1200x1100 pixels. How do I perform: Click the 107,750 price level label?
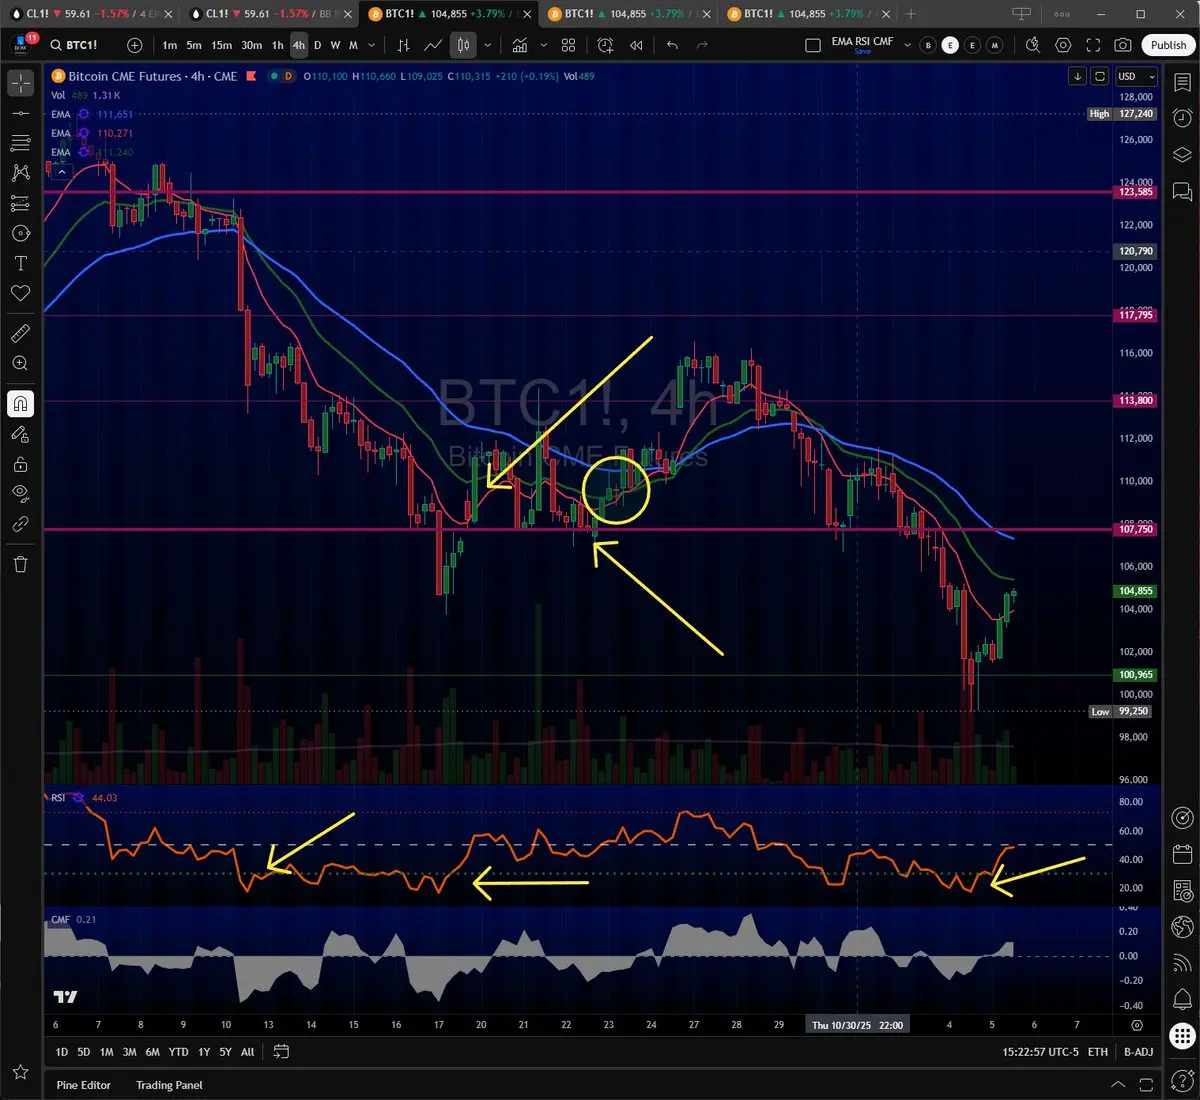(x=1136, y=529)
